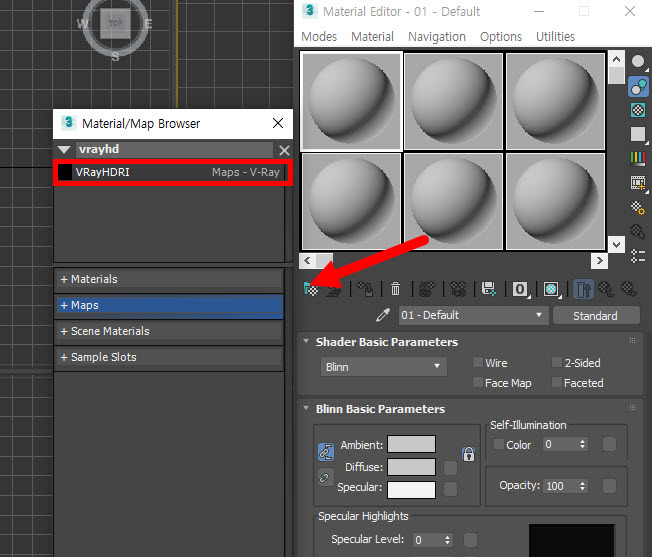Viewport: 652px width, 557px height.
Task: Open the Utilities menu
Action: coord(555,37)
